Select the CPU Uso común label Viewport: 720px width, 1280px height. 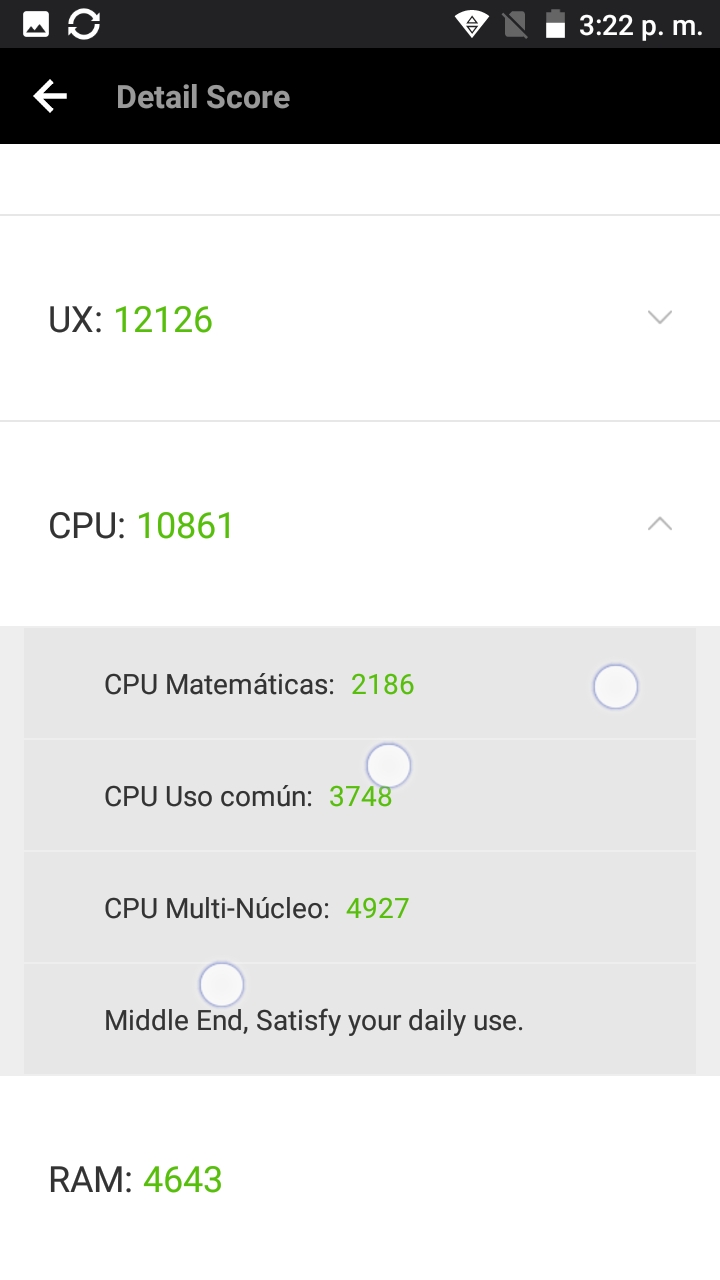point(208,797)
